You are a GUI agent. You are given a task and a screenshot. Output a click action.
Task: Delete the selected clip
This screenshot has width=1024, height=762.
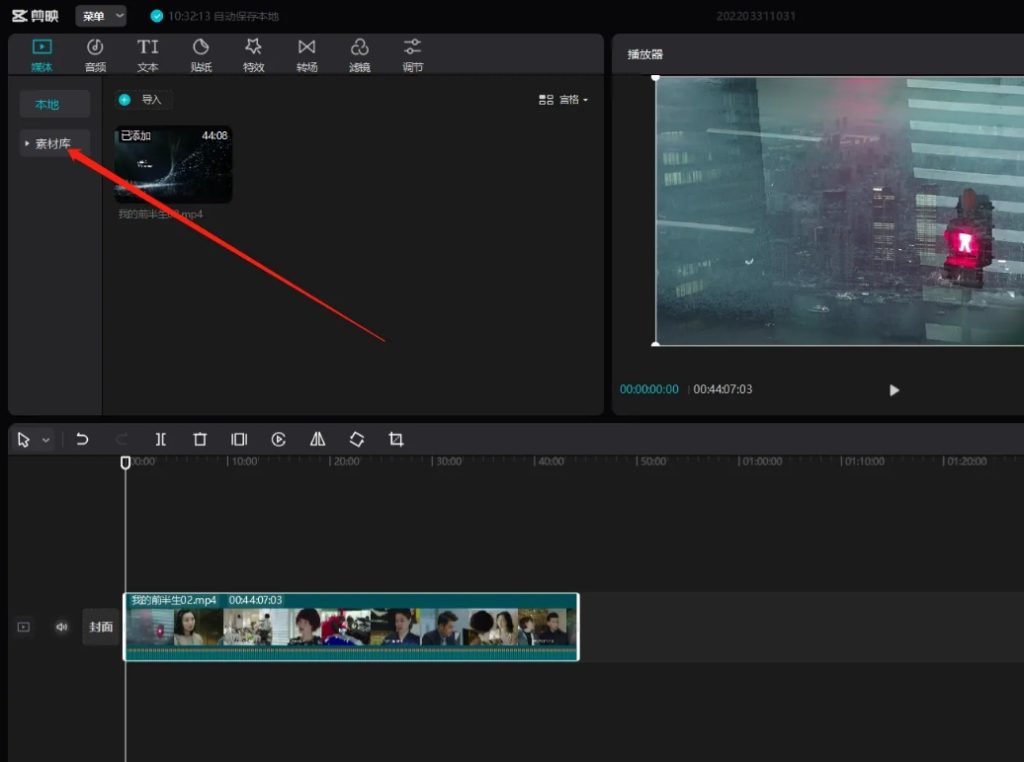(x=200, y=439)
